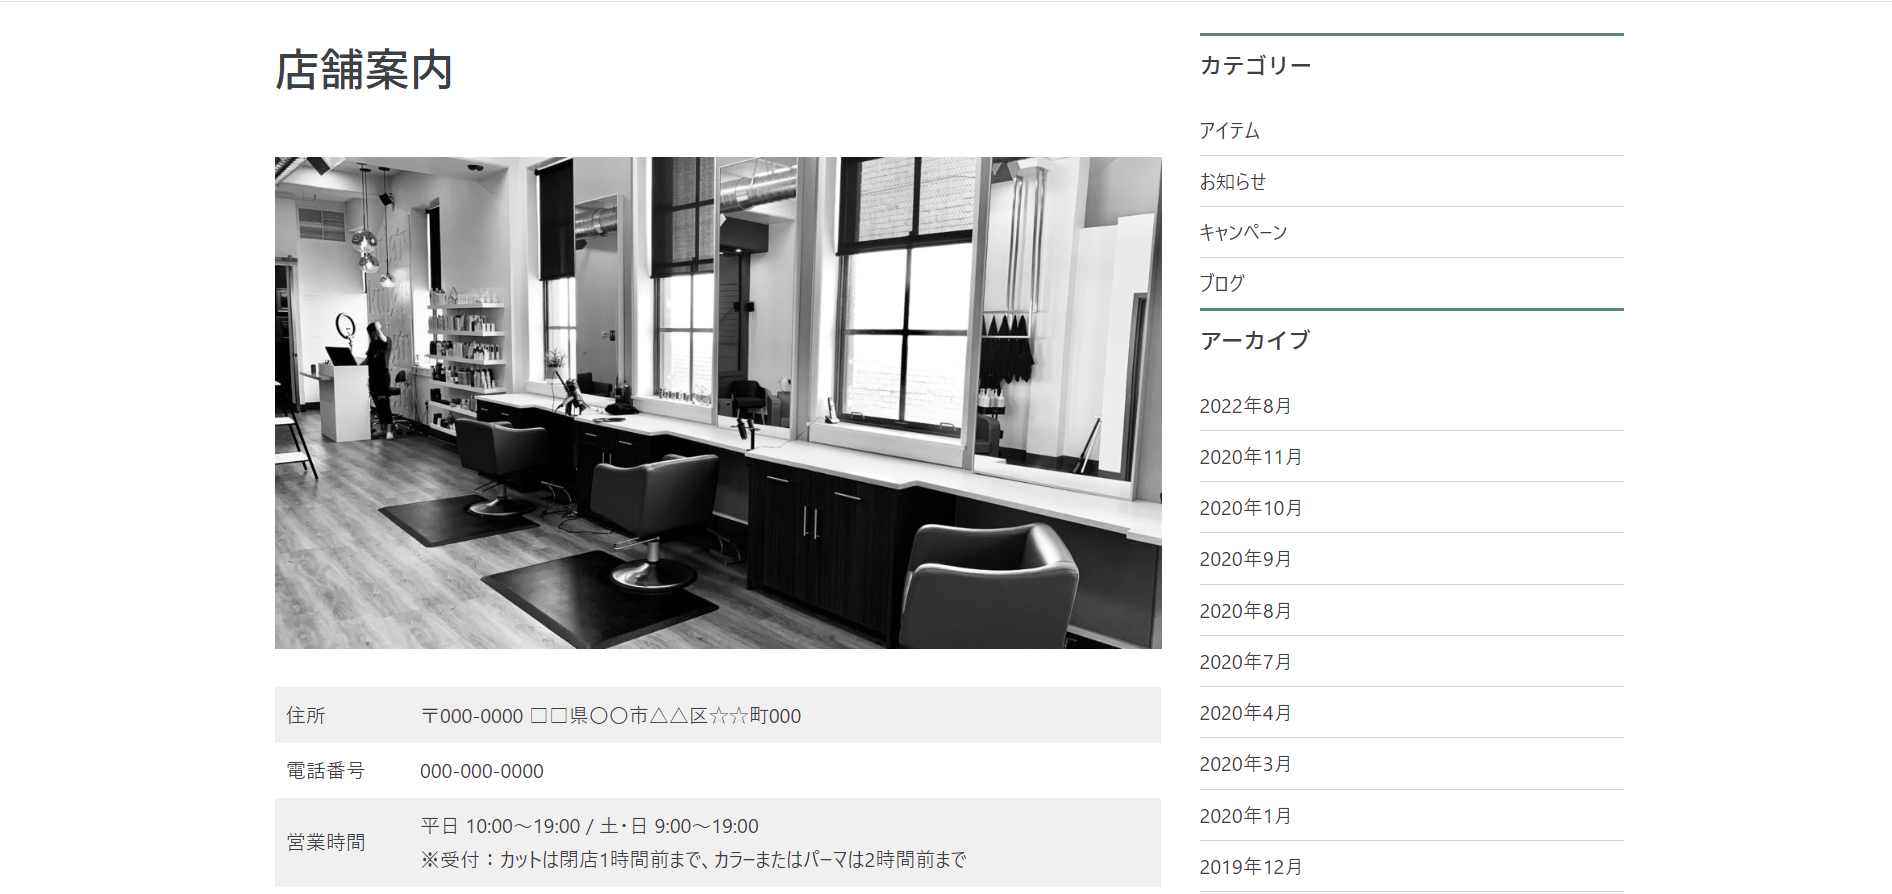View the 2020年10月 archive

[1250, 508]
